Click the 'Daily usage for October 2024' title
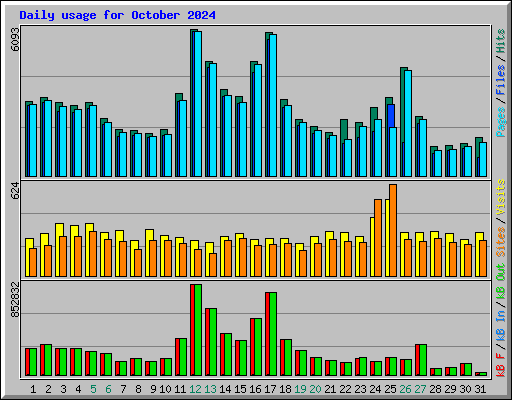Image resolution: width=512 pixels, height=400 pixels. pos(117,15)
